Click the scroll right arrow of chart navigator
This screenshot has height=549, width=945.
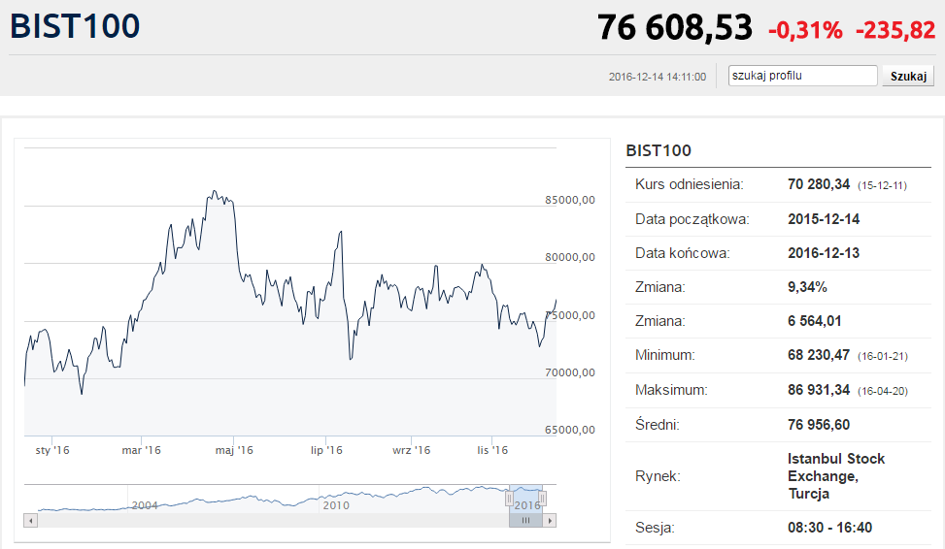(x=549, y=520)
